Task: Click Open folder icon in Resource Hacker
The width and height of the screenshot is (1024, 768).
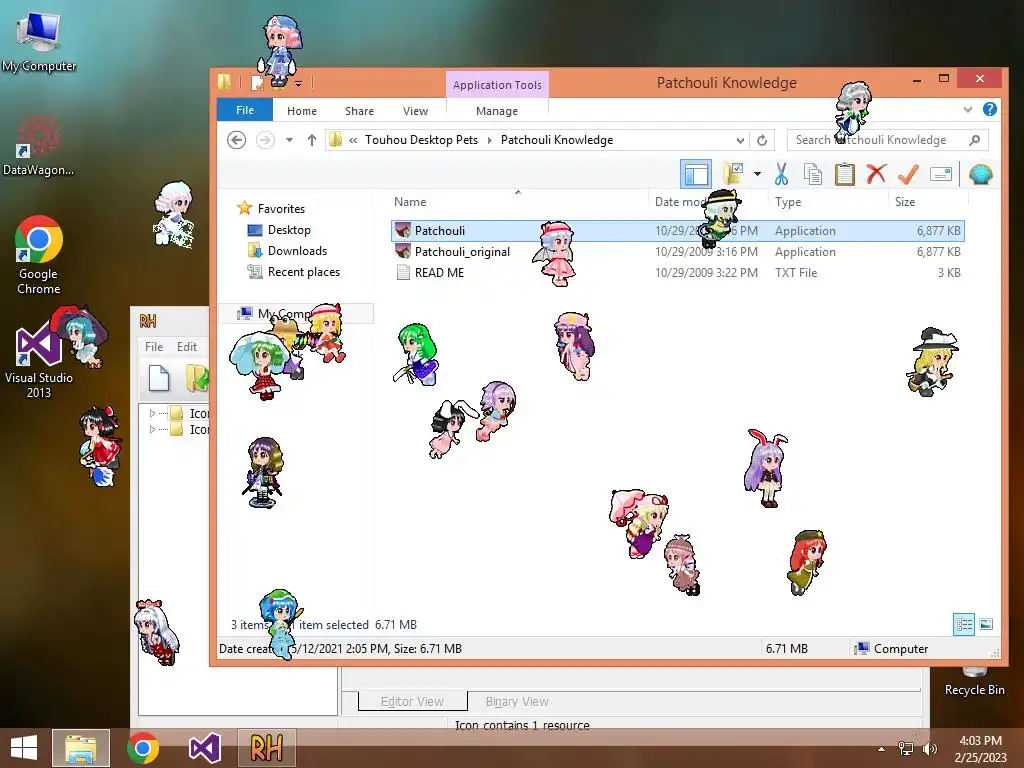Action: [x=197, y=378]
